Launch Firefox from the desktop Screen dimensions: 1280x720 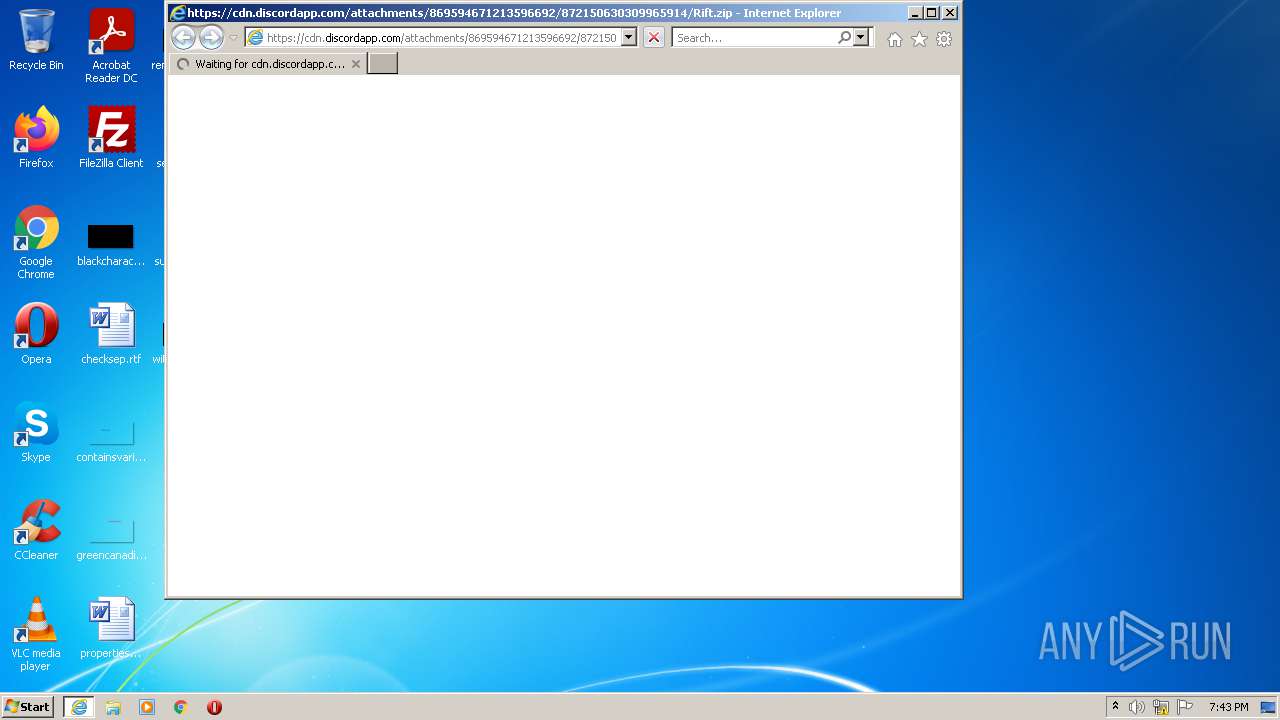(36, 137)
